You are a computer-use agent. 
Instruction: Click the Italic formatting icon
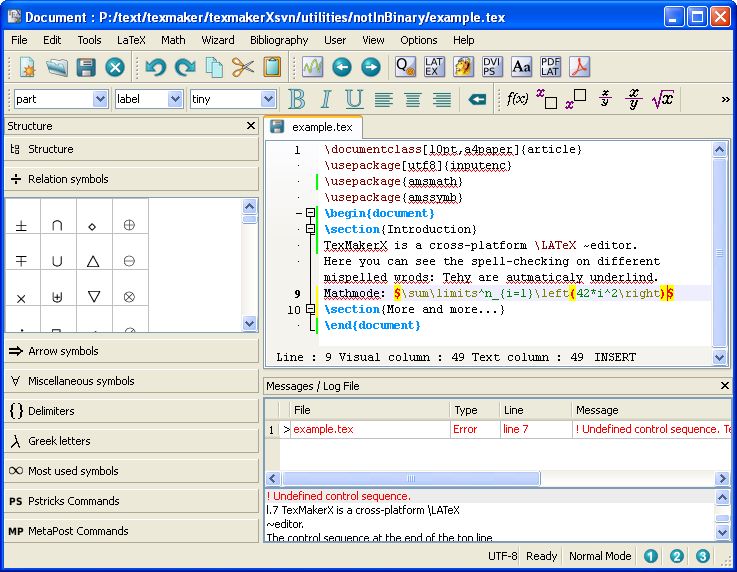325,99
